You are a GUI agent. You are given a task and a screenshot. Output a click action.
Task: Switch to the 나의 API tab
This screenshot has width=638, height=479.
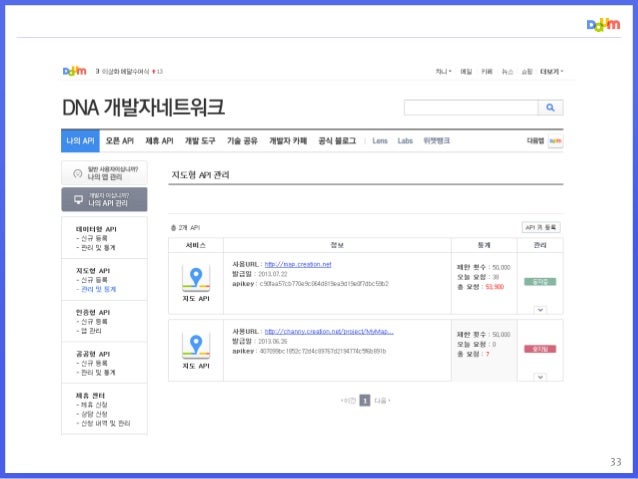point(80,141)
